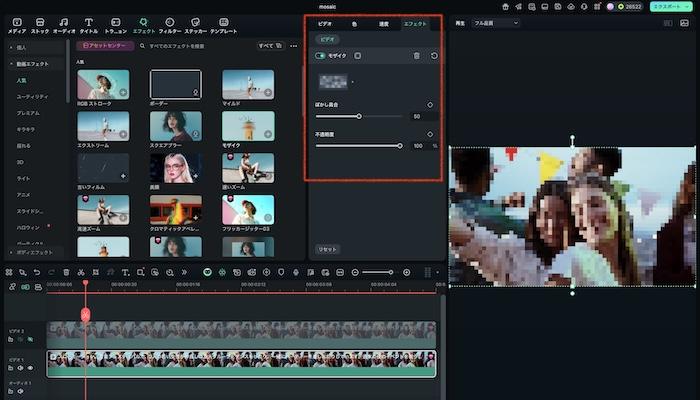Open the フィルター (Filters) tab

coord(170,25)
